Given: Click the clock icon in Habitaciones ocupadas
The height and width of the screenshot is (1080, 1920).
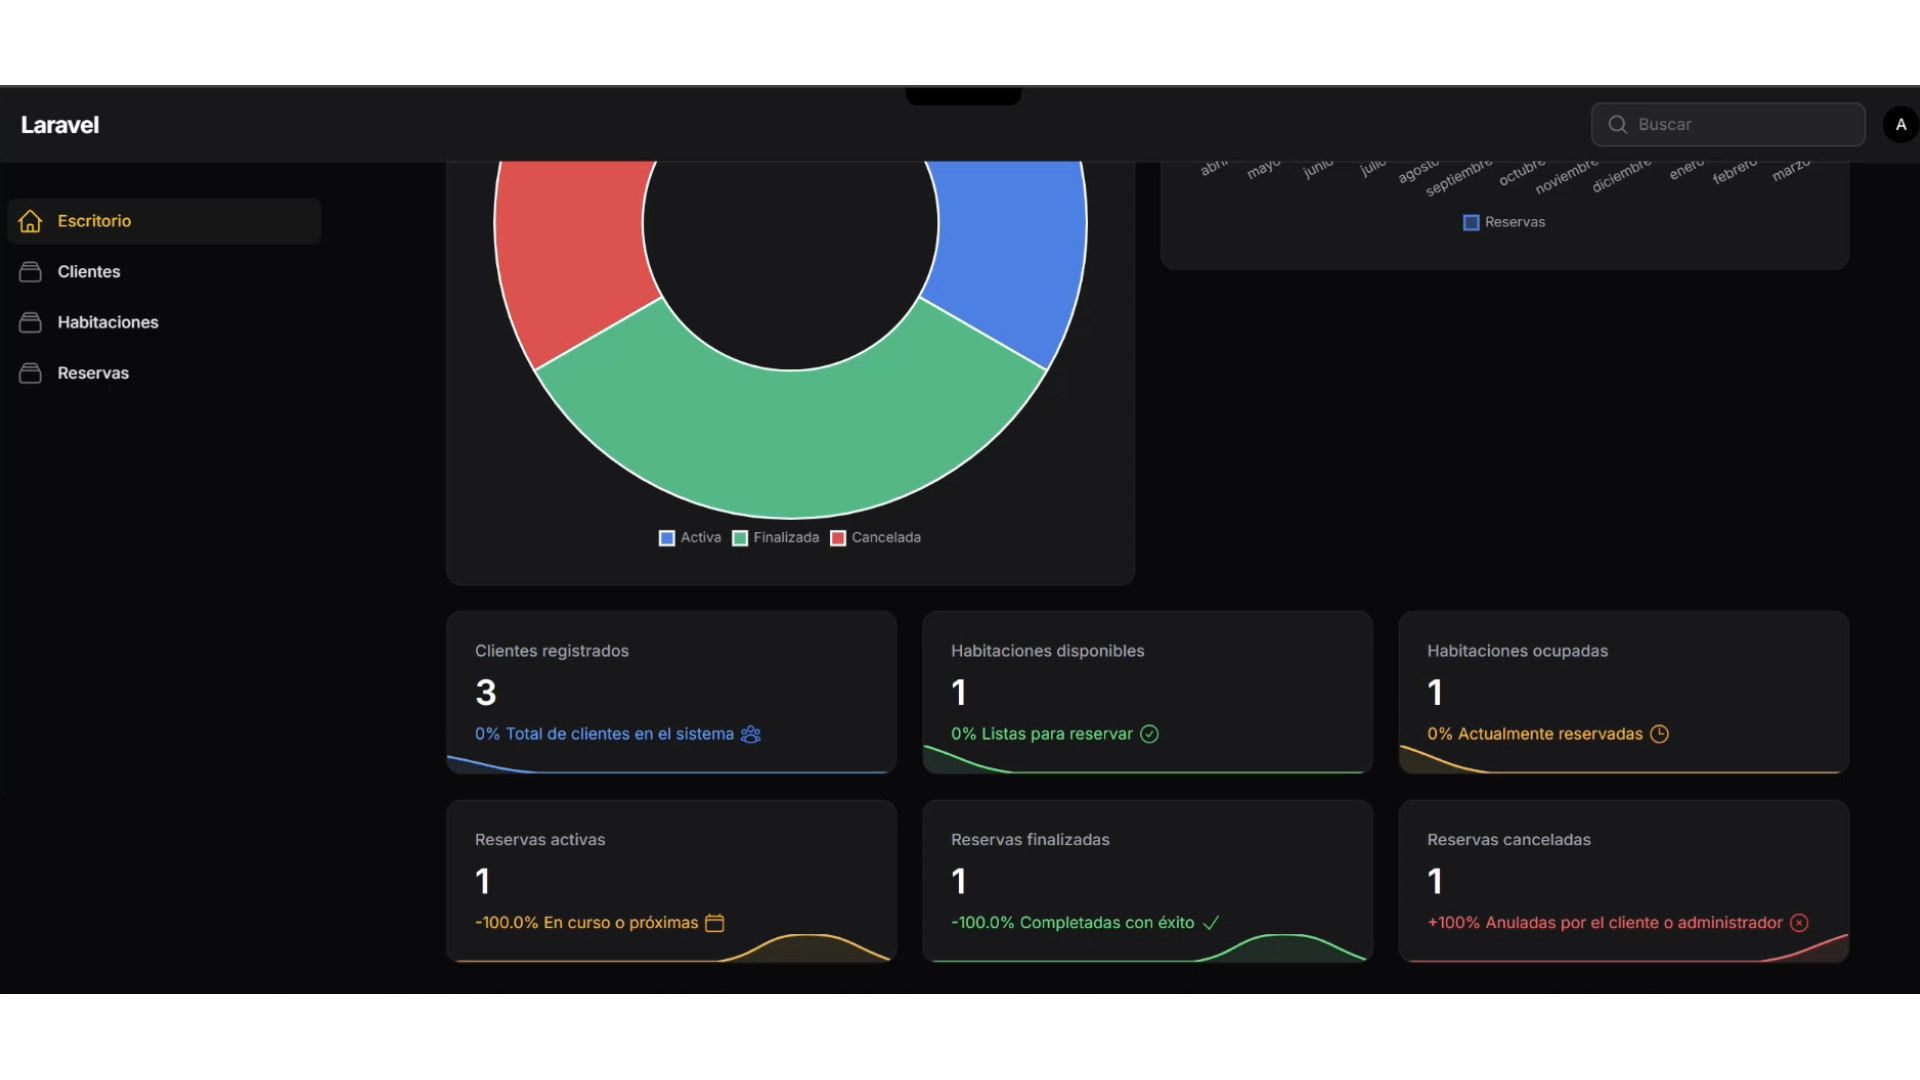Looking at the screenshot, I should coord(1659,734).
